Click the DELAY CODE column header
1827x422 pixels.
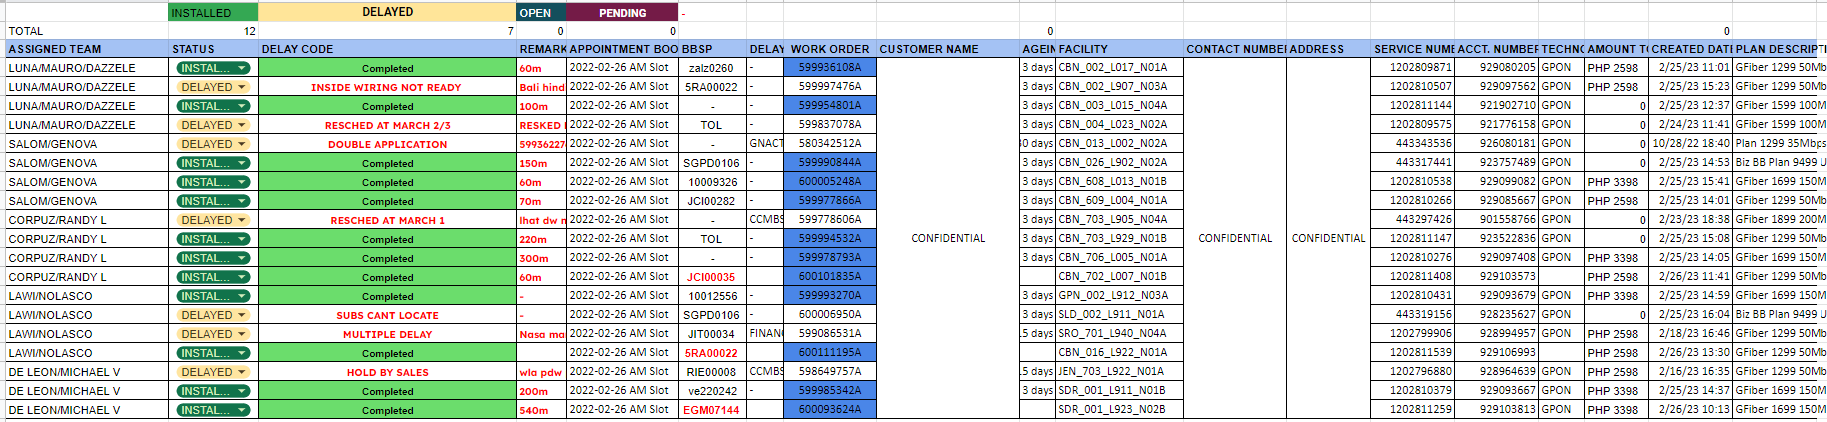click(x=387, y=49)
